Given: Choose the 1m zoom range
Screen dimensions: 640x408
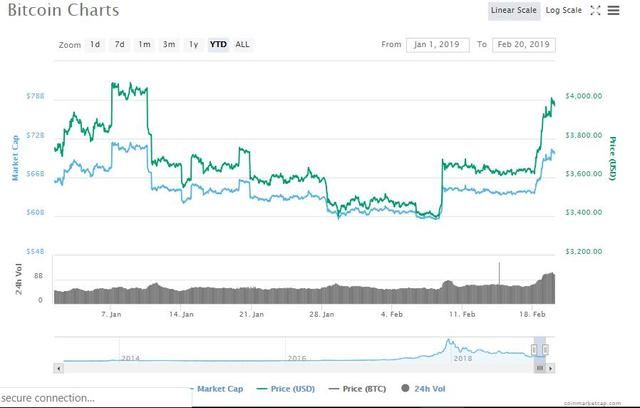Looking at the screenshot, I should [x=144, y=45].
